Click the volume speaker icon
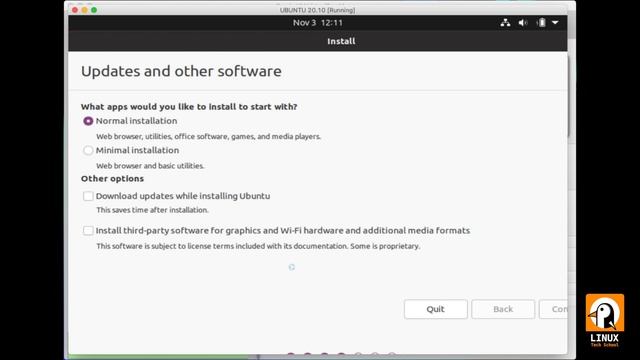The height and width of the screenshot is (360, 640). [523, 23]
